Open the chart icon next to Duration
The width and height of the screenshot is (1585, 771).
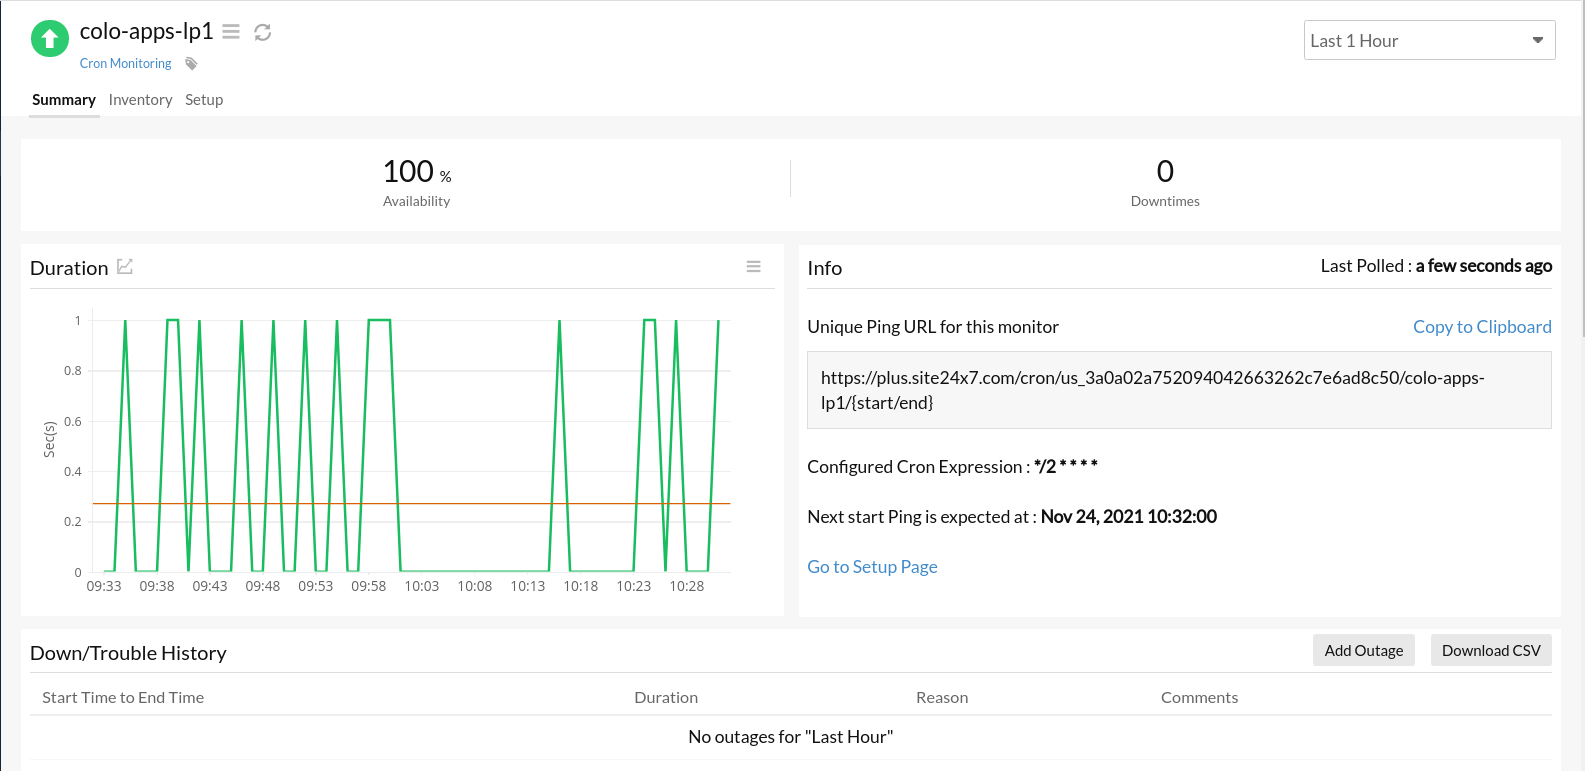125,267
